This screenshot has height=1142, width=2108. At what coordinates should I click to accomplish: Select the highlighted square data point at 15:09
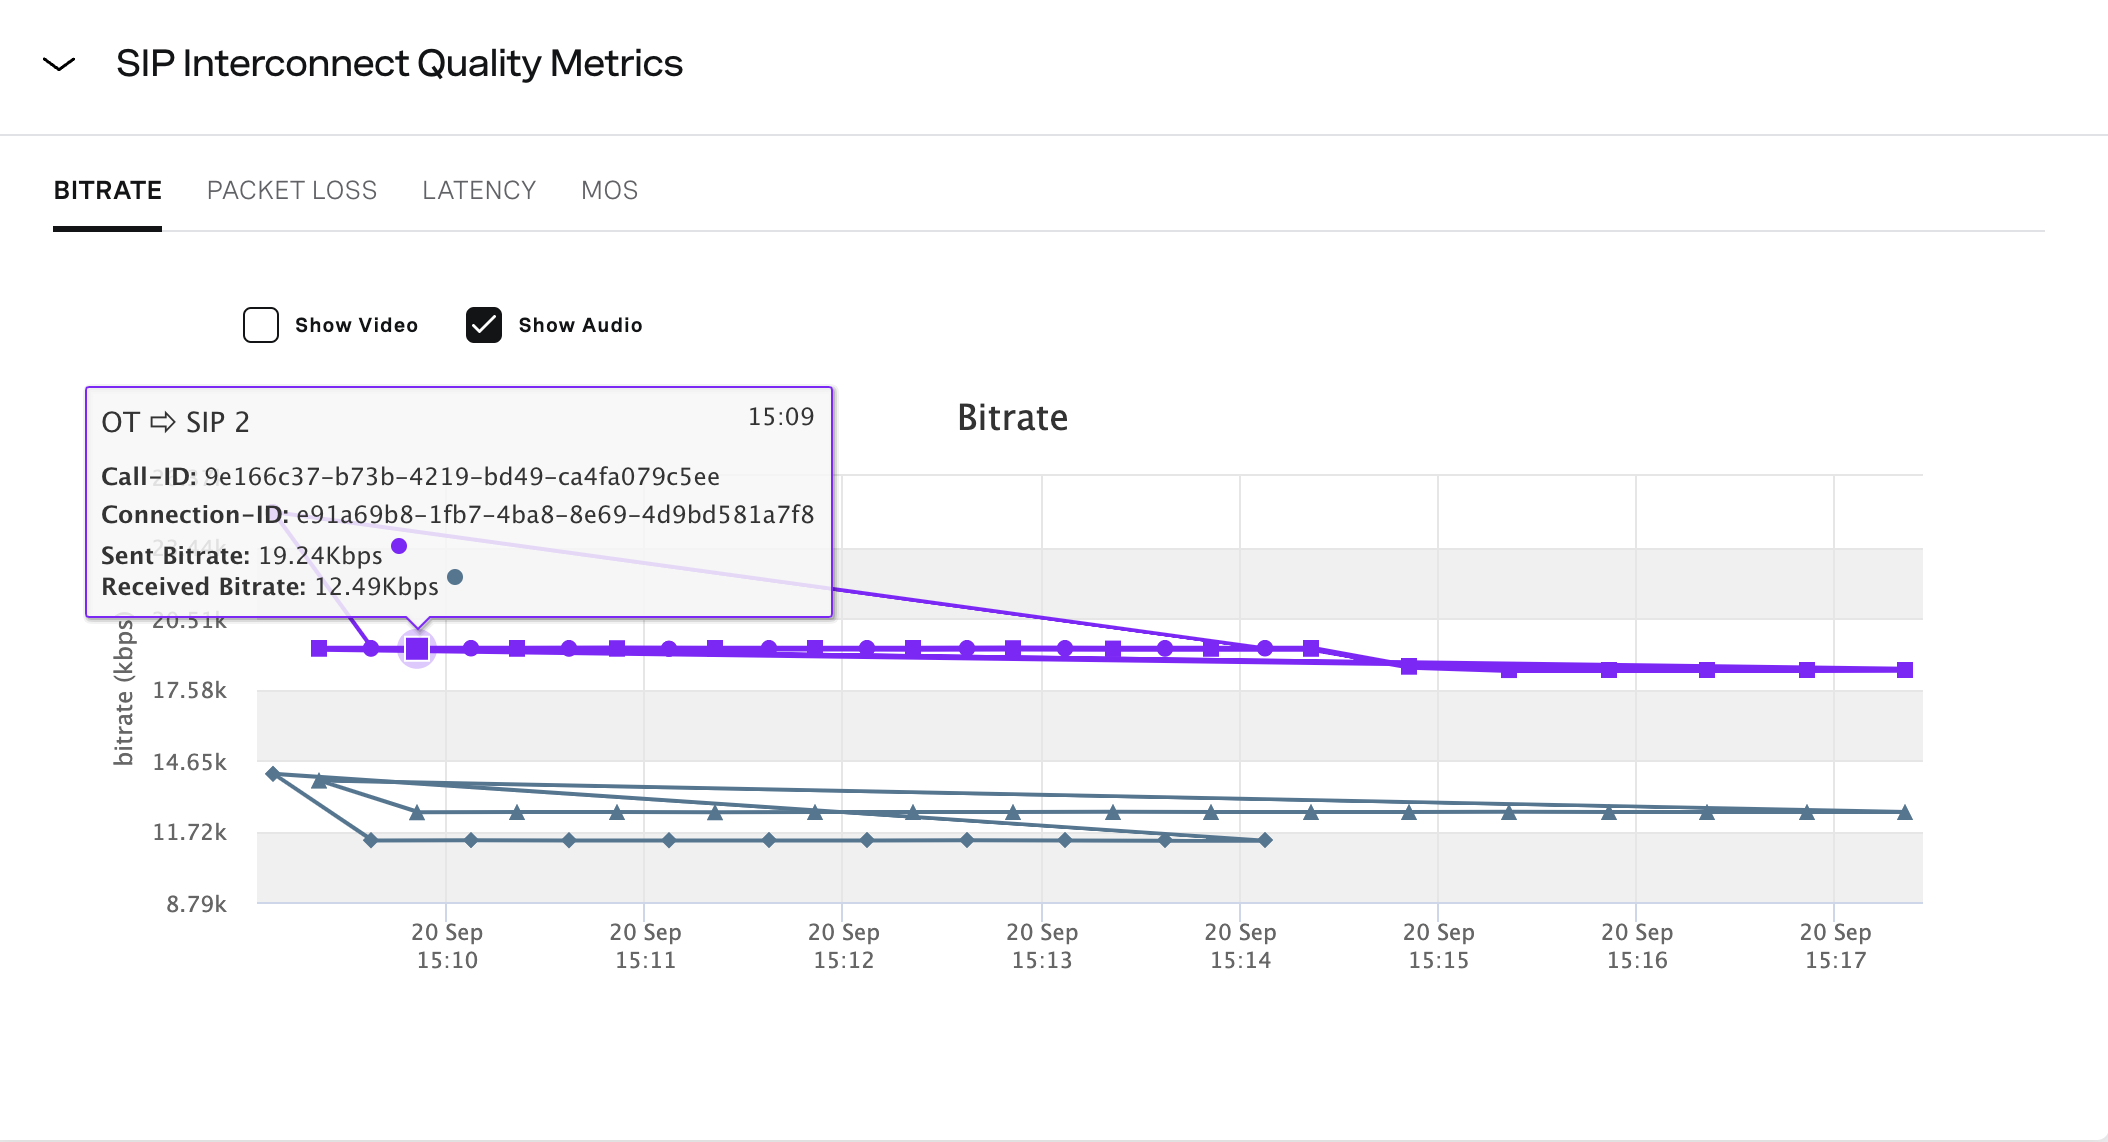click(416, 648)
